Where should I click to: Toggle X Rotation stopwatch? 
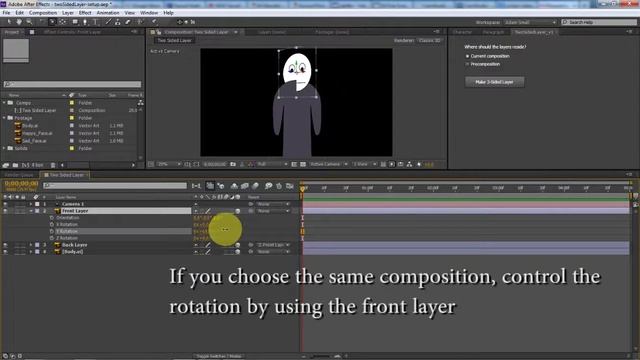pyautogui.click(x=52, y=224)
